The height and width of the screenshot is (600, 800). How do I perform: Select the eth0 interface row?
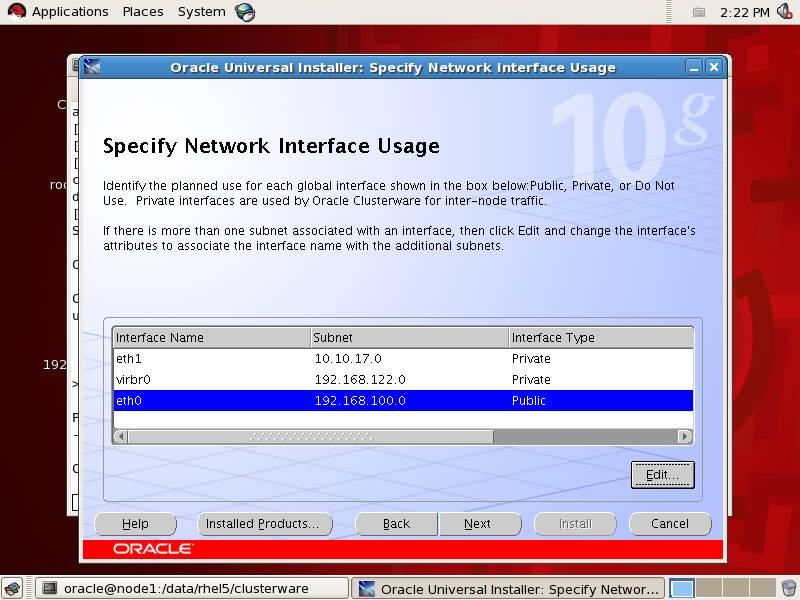point(403,401)
